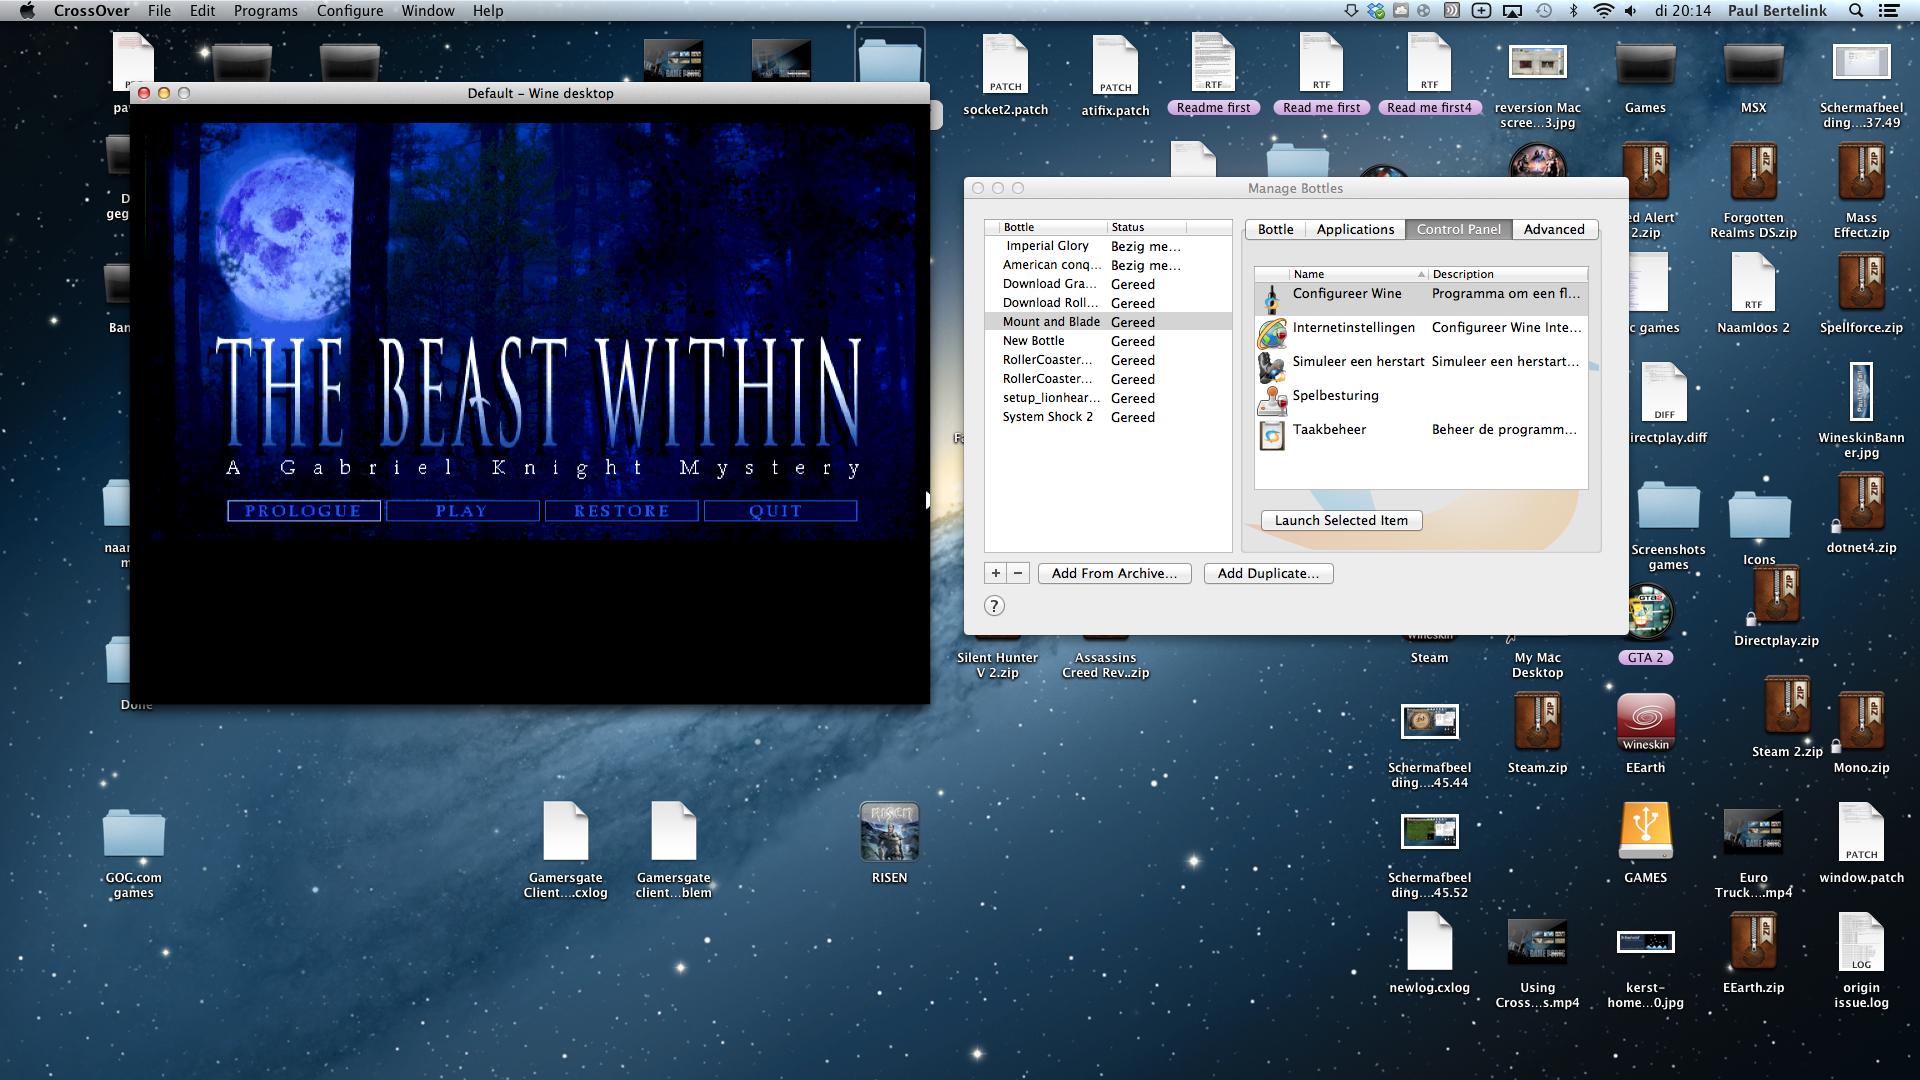The width and height of the screenshot is (1920, 1080).
Task: Open the Configure menu
Action: coord(350,11)
